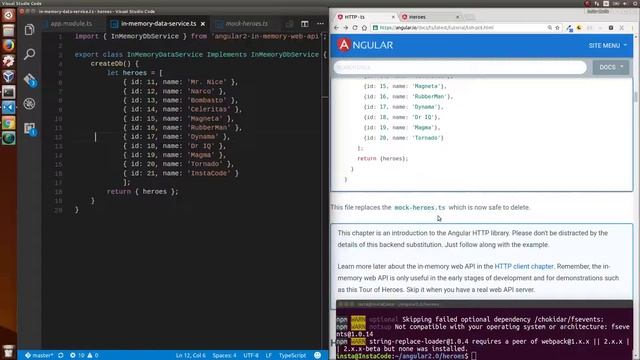This screenshot has width=640, height=360.
Task: Click zoom magnifier icon in address bar
Action: 549,28
